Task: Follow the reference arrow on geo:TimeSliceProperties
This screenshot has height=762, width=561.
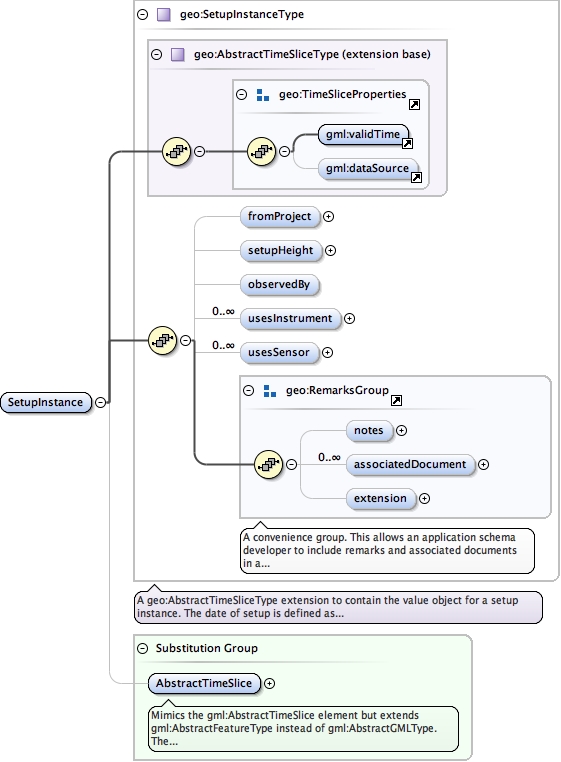Action: [x=414, y=104]
